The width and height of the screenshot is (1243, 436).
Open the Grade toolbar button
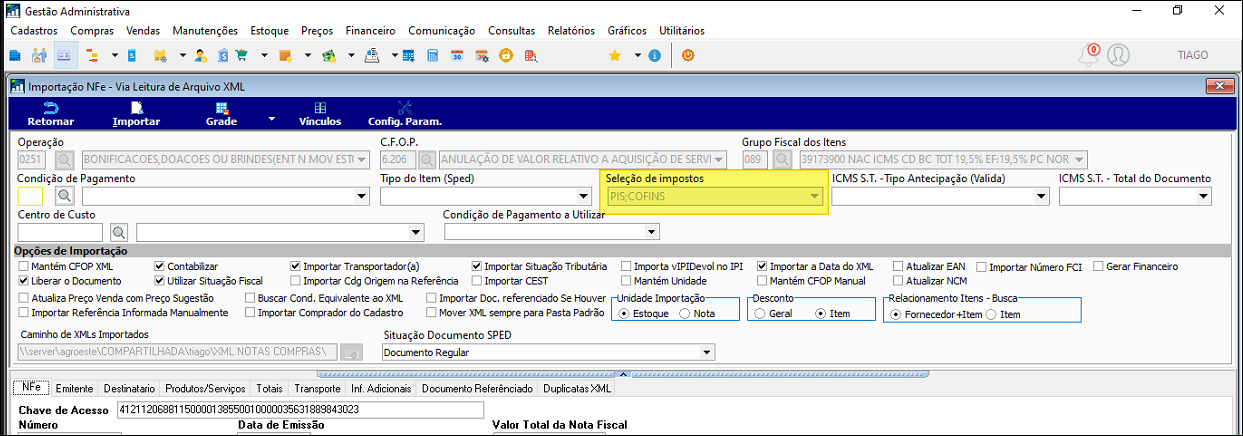[x=221, y=113]
